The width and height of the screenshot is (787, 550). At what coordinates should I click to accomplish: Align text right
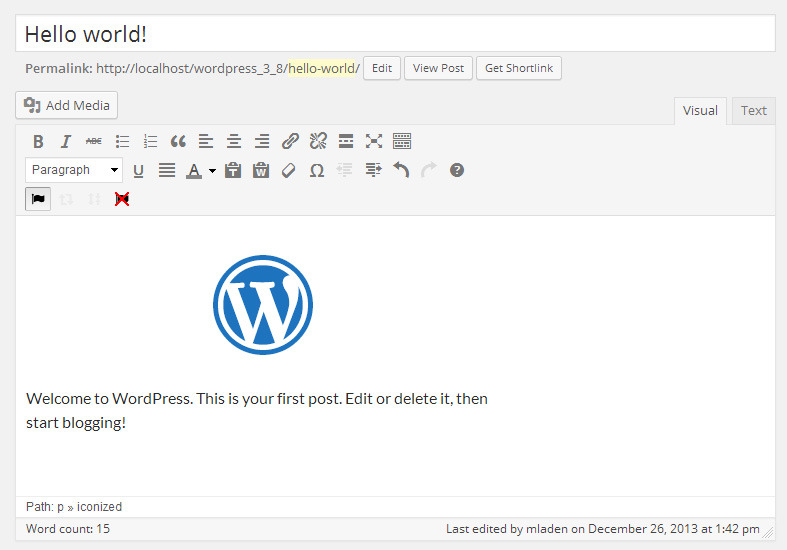click(x=262, y=142)
